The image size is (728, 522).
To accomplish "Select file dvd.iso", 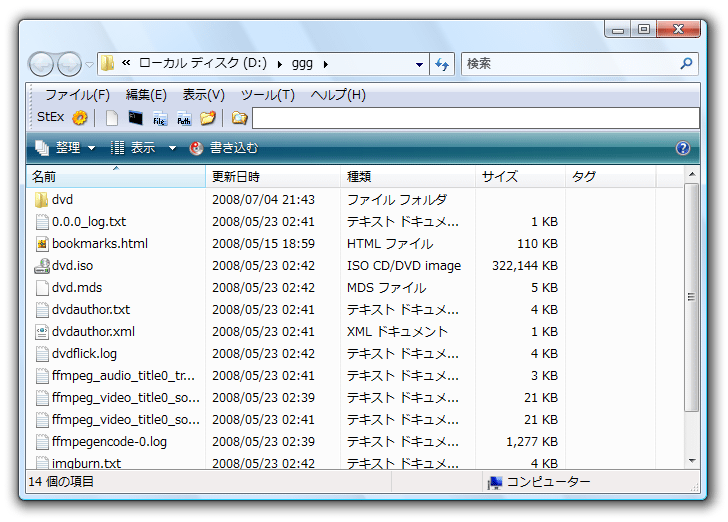I will pyautogui.click(x=72, y=266).
